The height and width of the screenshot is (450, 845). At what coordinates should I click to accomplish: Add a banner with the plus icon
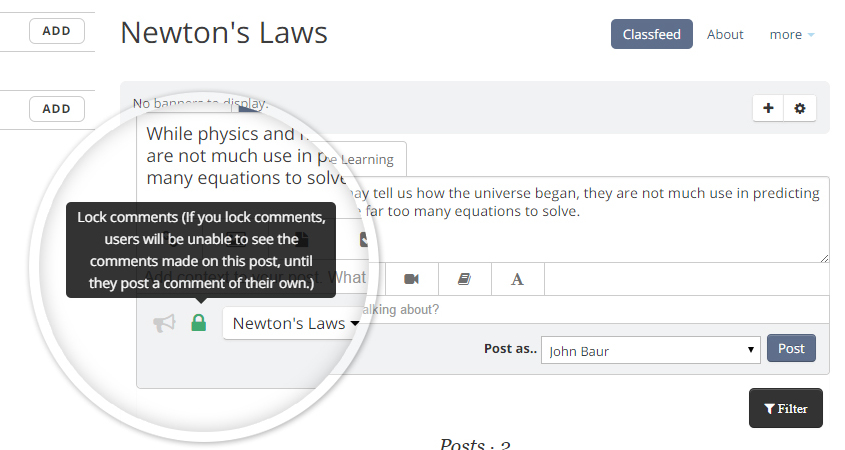coord(768,108)
